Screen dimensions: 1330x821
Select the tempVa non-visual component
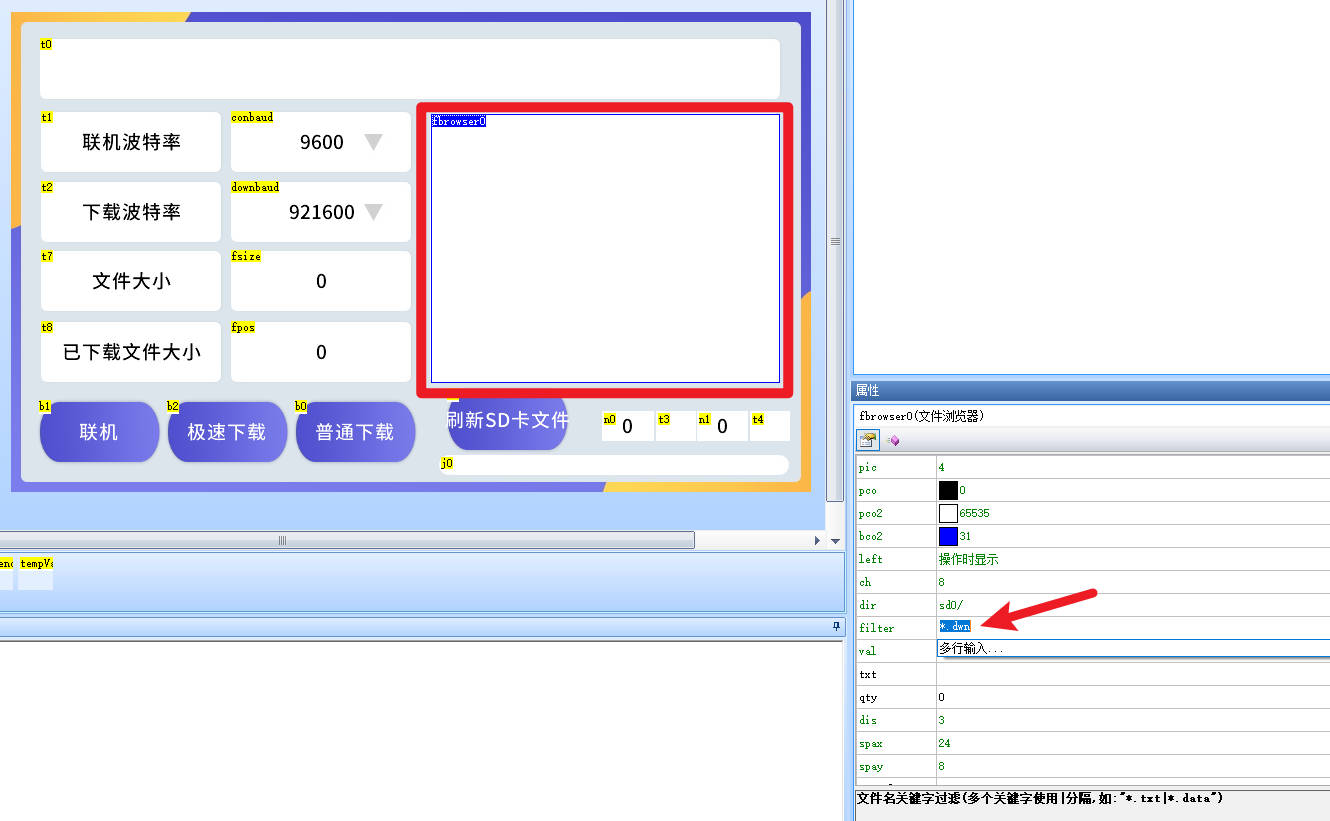pos(36,575)
